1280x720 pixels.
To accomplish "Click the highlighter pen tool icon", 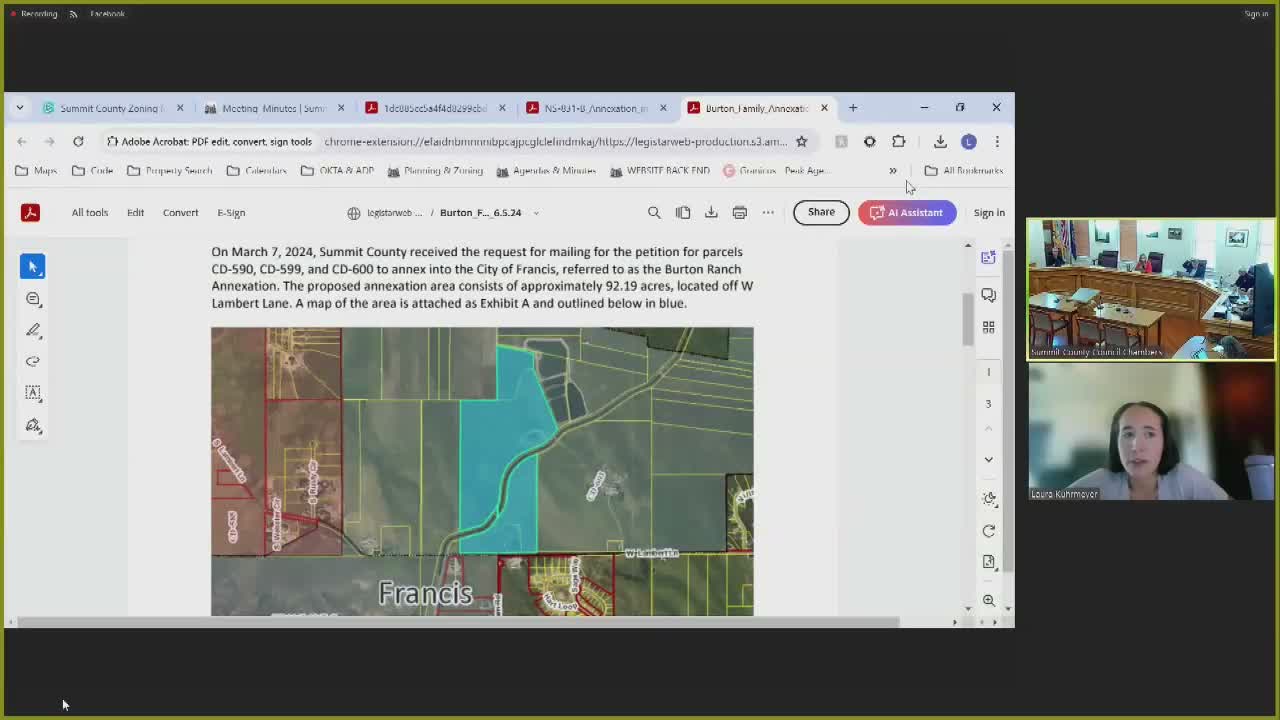I will [x=33, y=330].
